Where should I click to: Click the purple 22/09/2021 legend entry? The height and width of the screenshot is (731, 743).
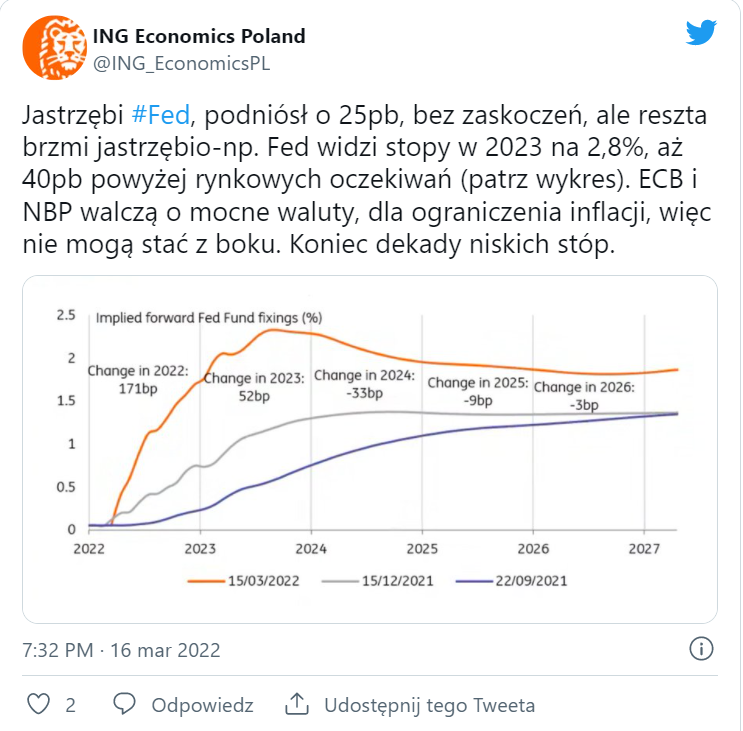pos(511,581)
